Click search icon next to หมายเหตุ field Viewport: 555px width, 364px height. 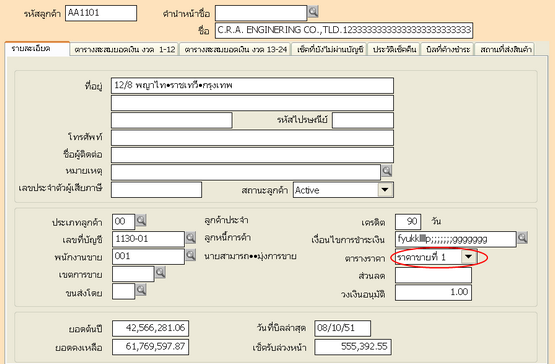[387, 171]
